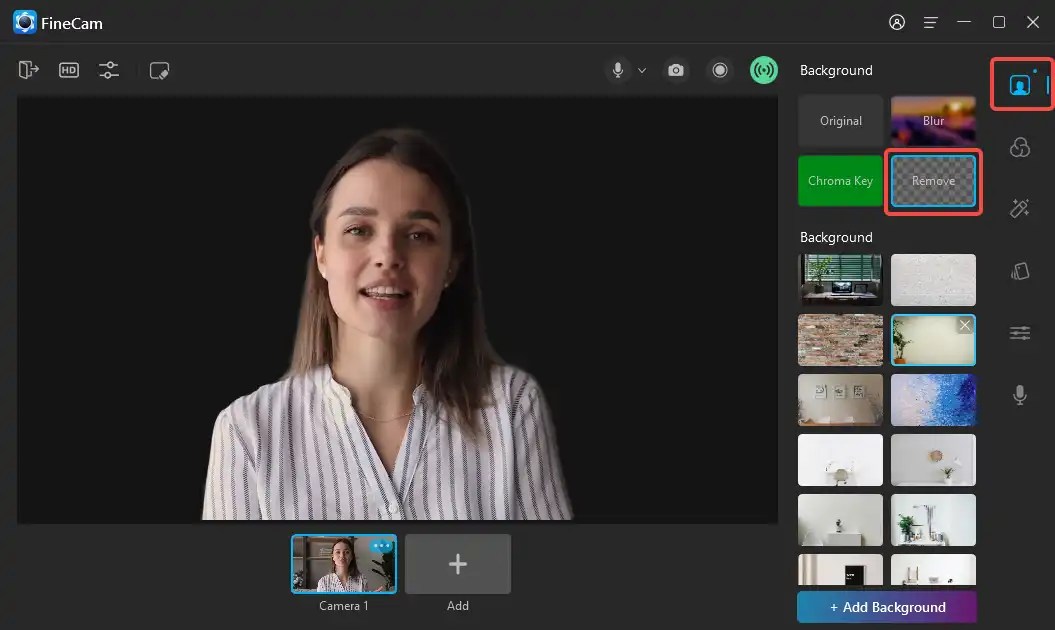The image size is (1055, 630).
Task: Open the camera adjustment sliders icon
Action: point(108,70)
